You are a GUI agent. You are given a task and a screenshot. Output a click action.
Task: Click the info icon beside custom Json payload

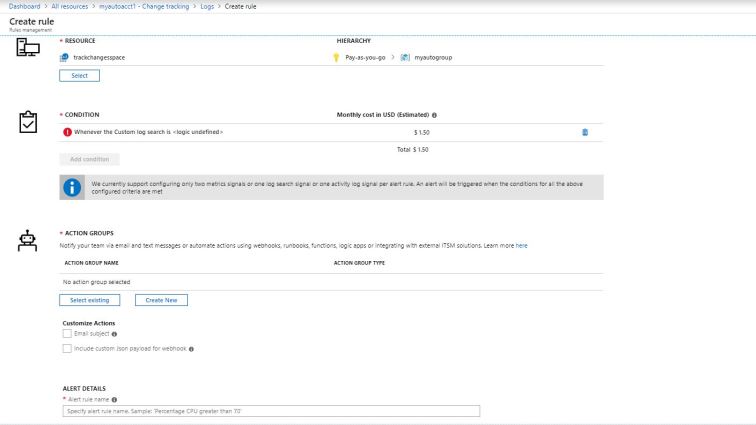[191, 349]
